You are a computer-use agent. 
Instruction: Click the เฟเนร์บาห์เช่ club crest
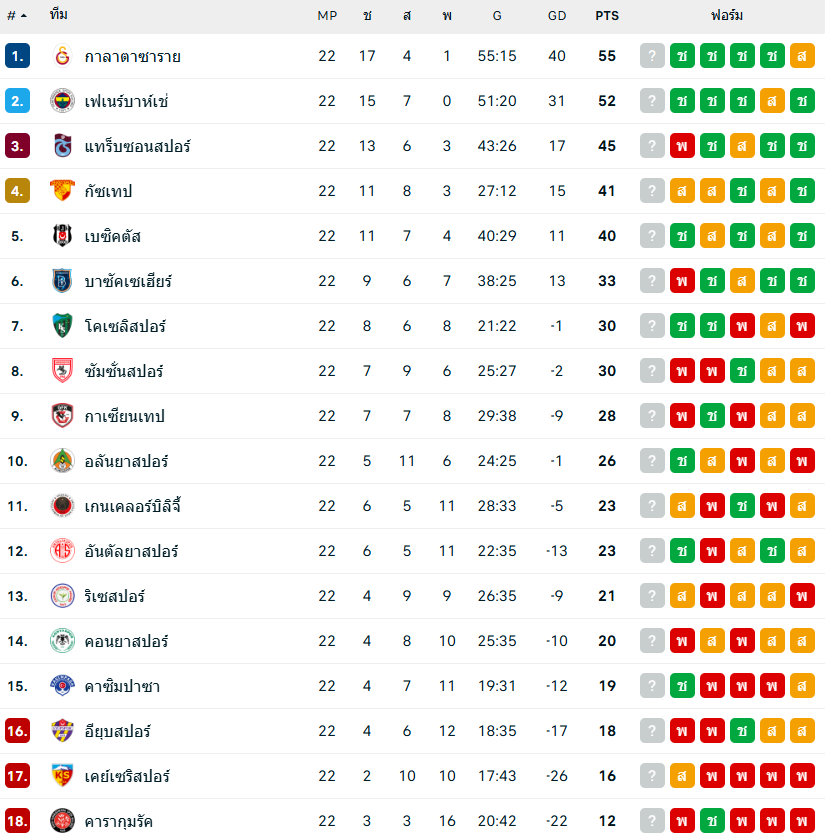coord(62,101)
